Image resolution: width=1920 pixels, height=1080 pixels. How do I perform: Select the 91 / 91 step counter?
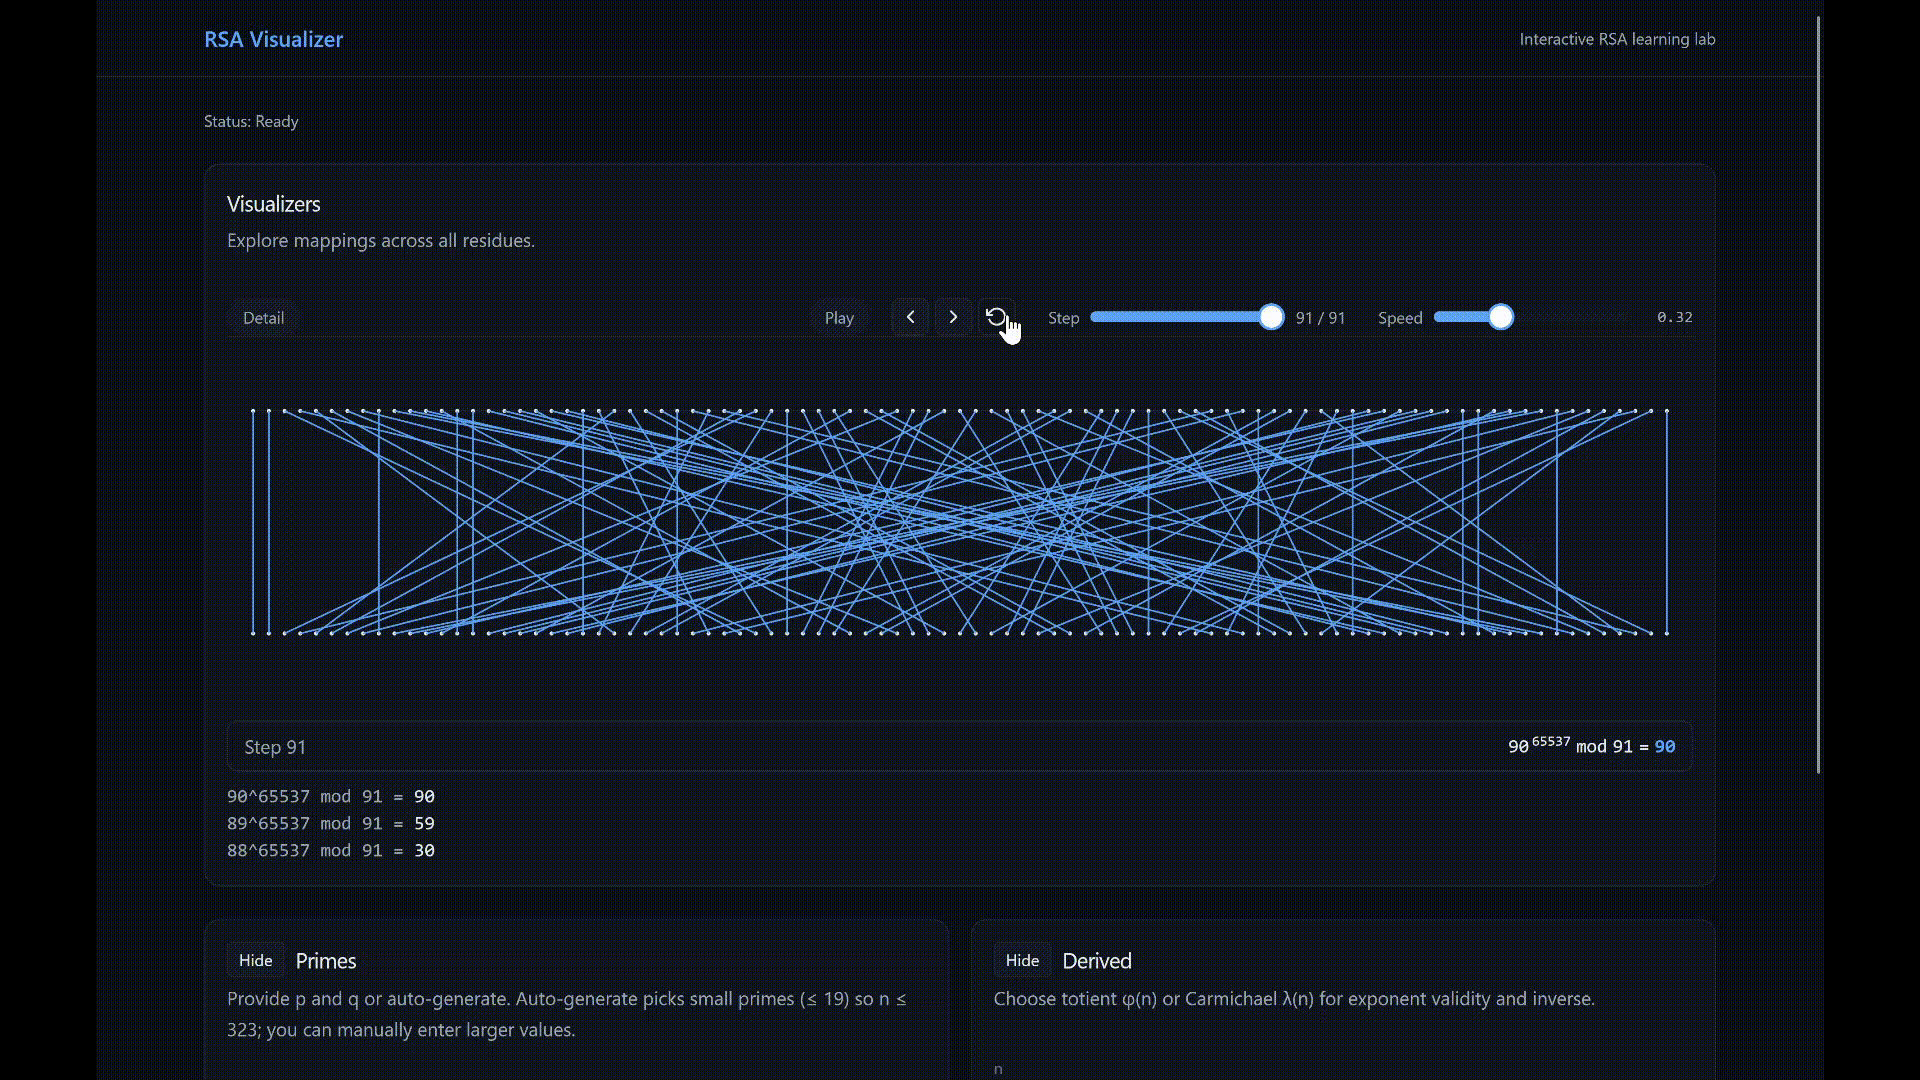coord(1319,317)
